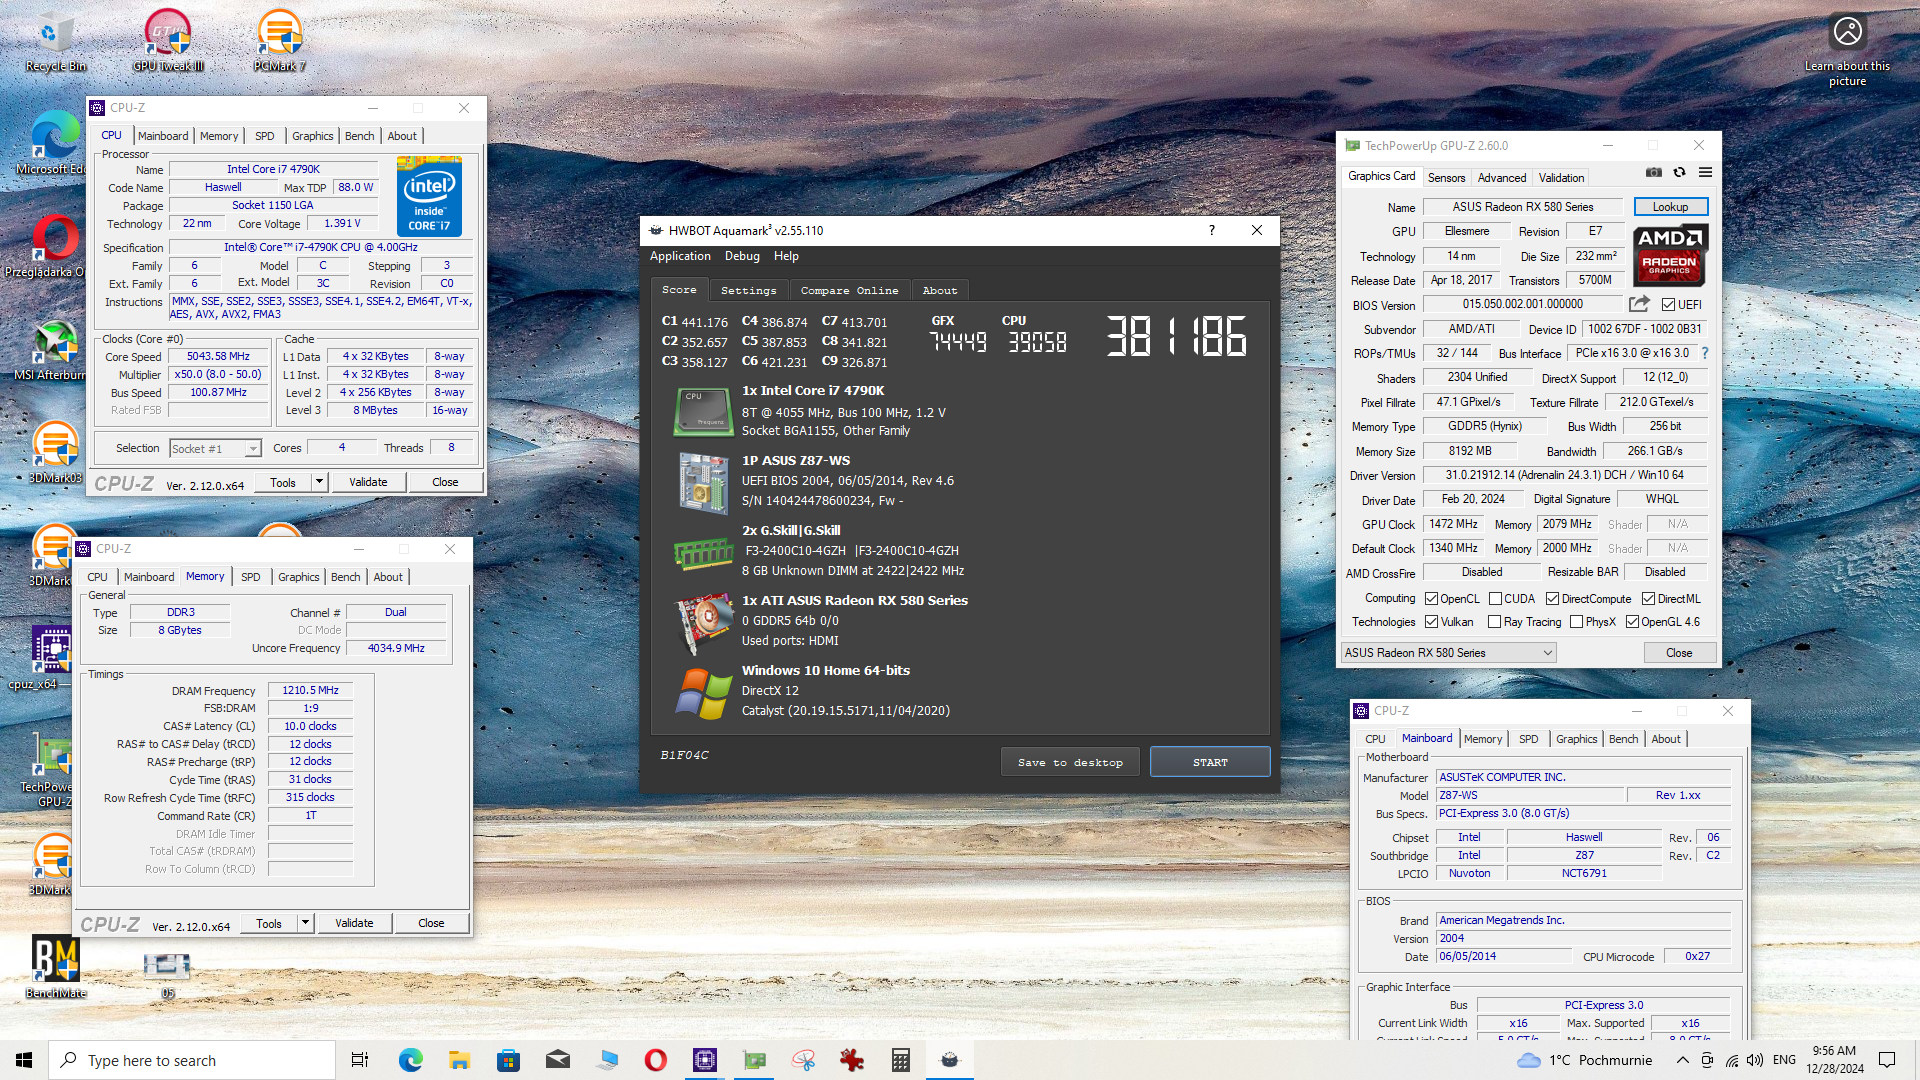Image resolution: width=1920 pixels, height=1080 pixels.
Task: Open Application menu in Aquamark
Action: 680,256
